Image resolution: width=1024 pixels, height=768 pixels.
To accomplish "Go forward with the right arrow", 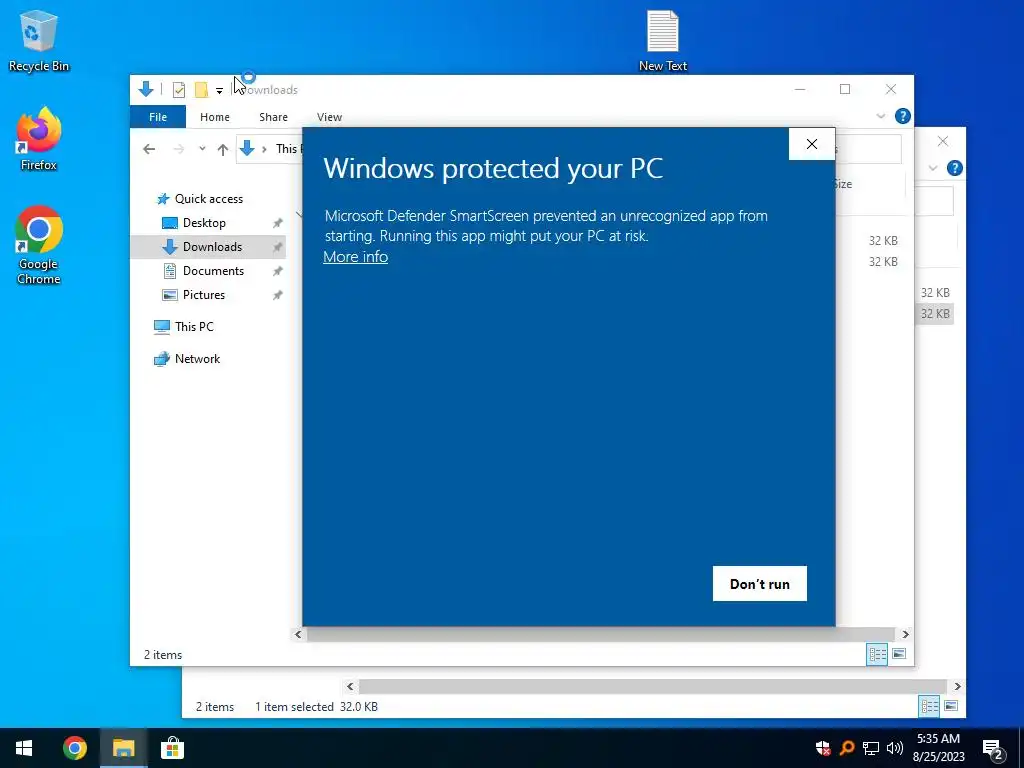I will (179, 150).
